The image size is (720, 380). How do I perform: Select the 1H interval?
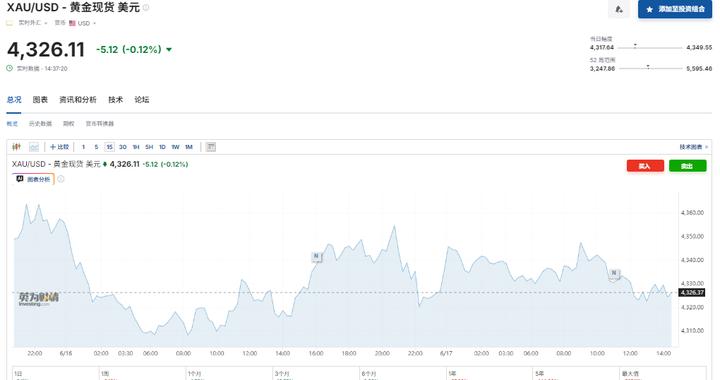coord(136,147)
